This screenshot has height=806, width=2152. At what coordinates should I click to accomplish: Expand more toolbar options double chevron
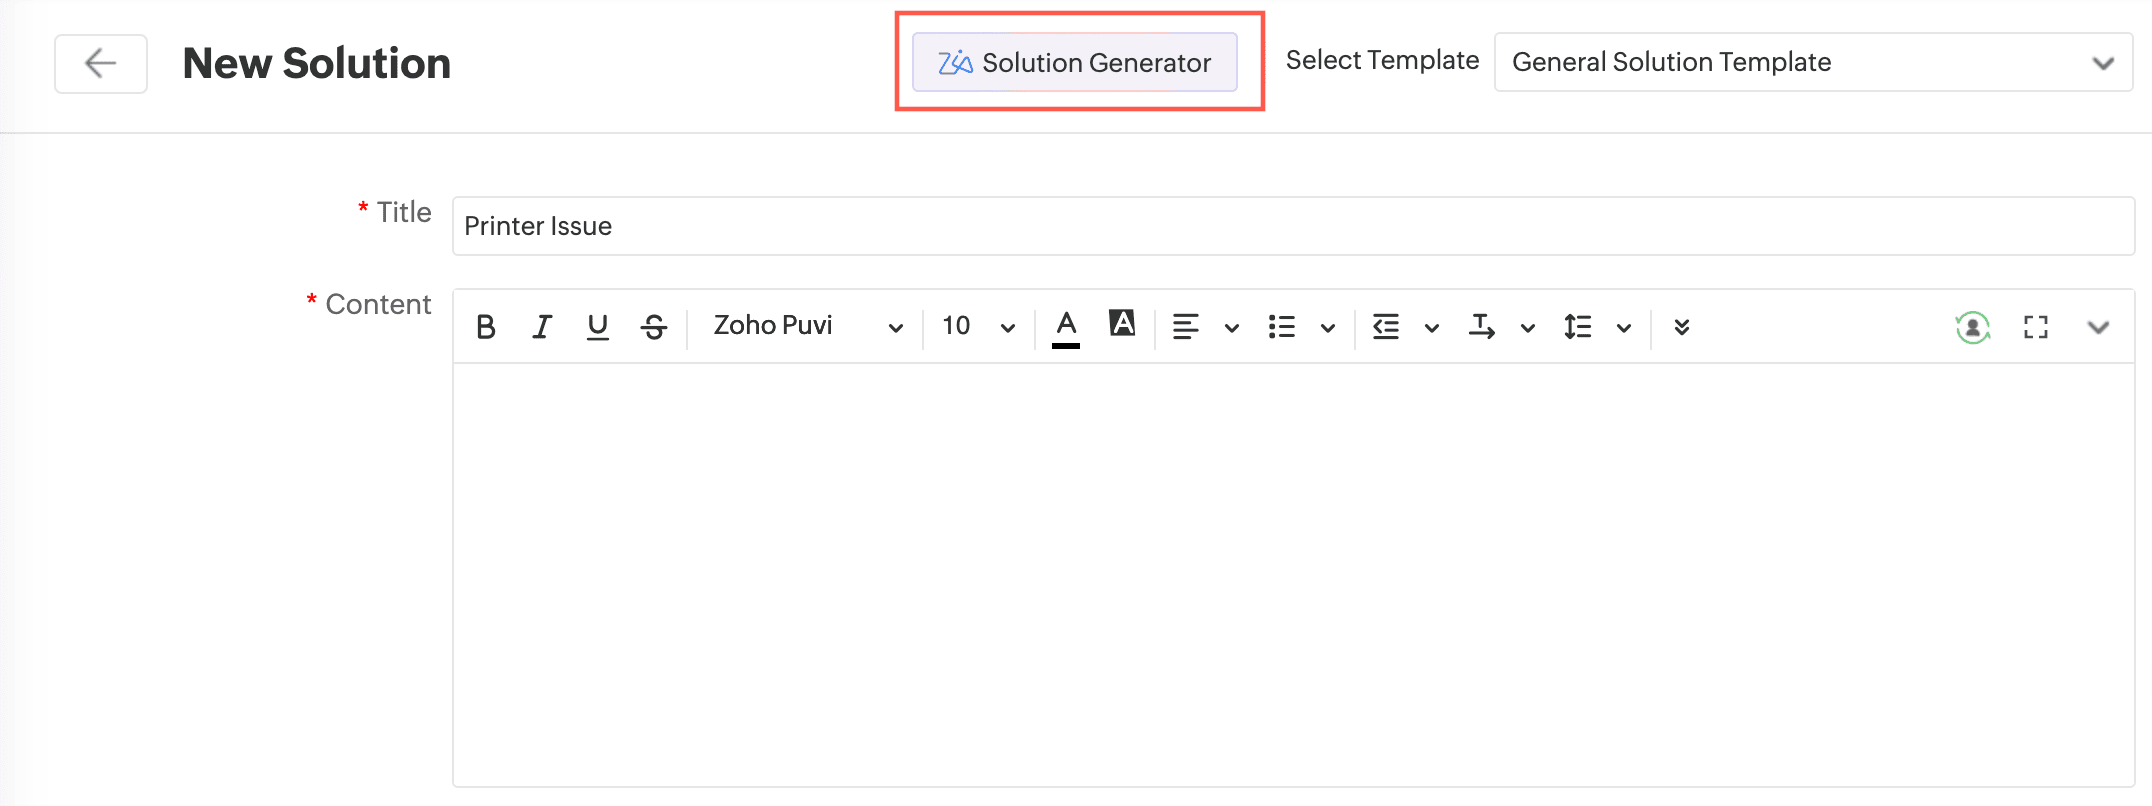(1682, 327)
